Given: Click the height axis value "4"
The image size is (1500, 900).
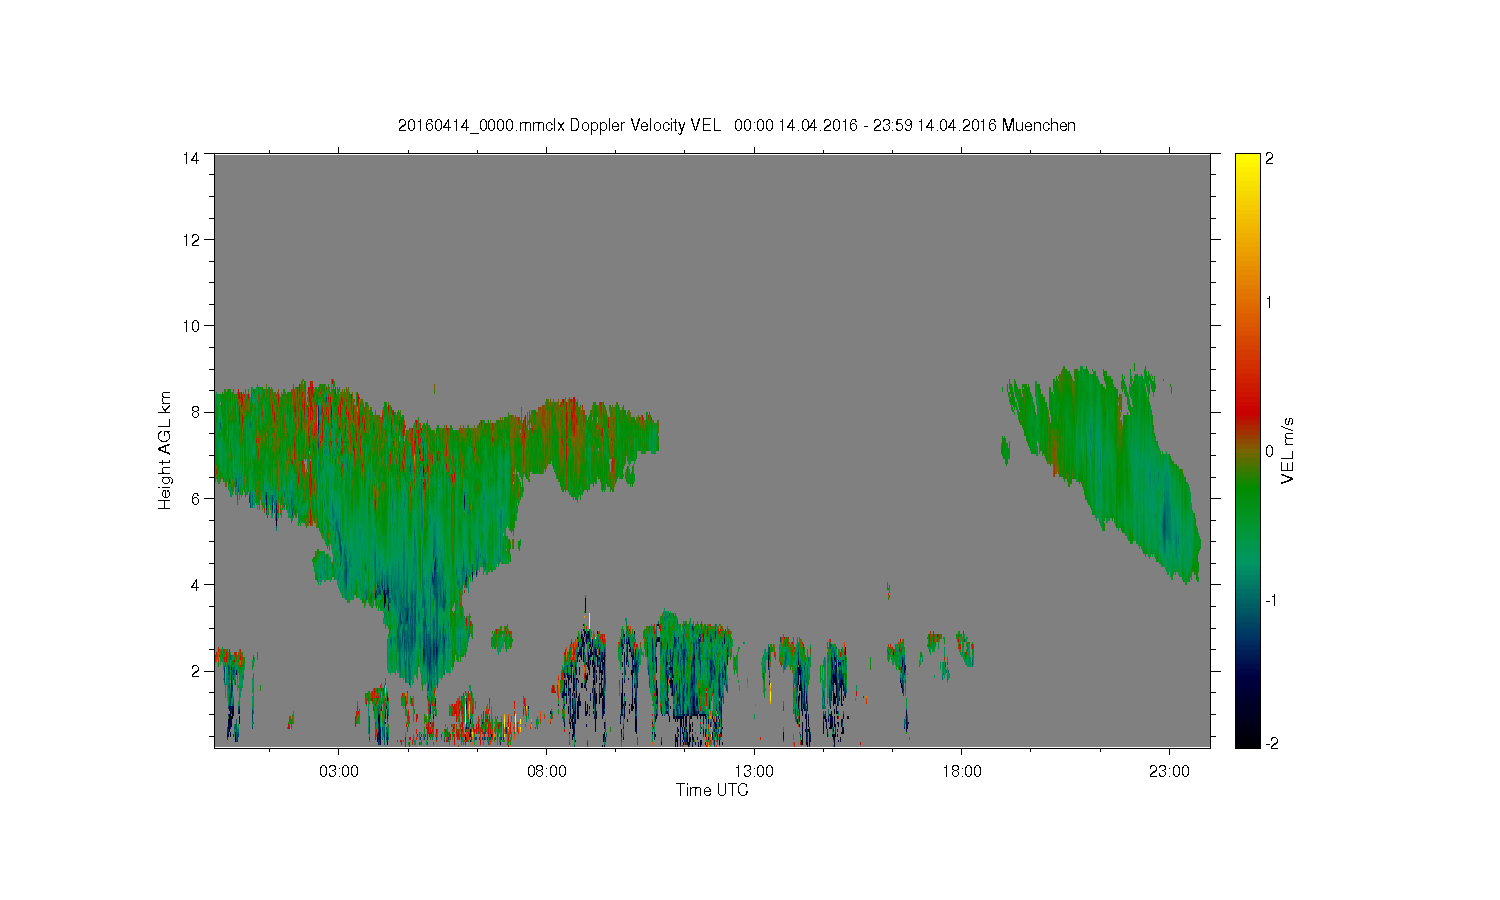Looking at the screenshot, I should pos(196,584).
